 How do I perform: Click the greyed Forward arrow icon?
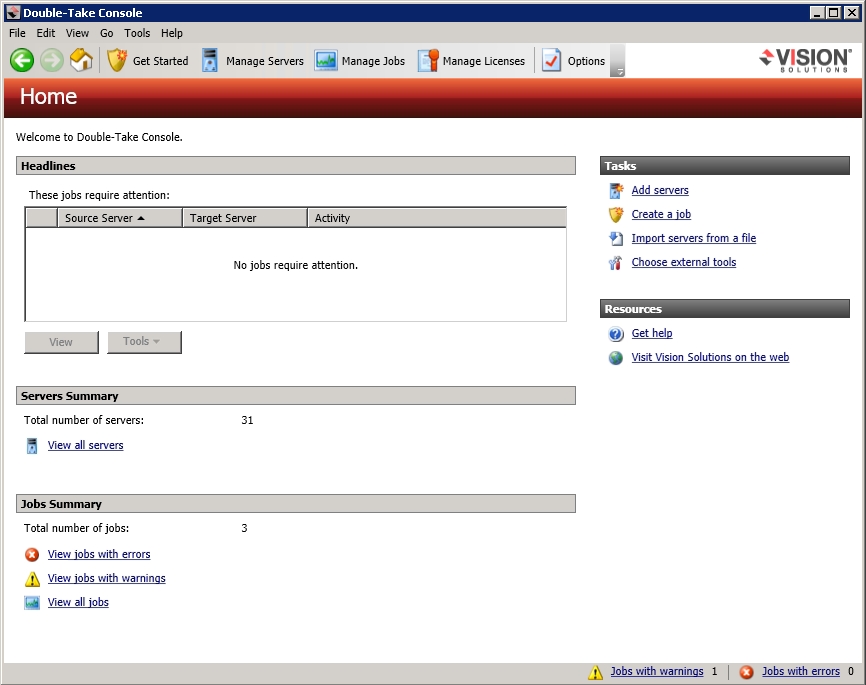coord(52,60)
